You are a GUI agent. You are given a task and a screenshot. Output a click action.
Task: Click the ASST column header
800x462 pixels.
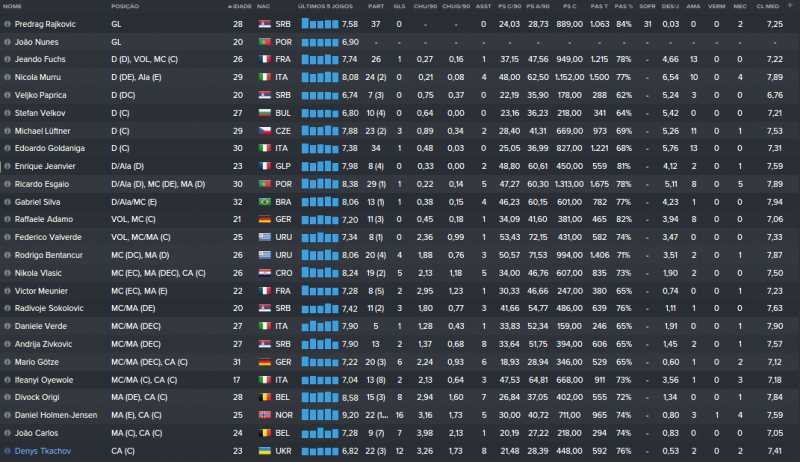tap(482, 6)
